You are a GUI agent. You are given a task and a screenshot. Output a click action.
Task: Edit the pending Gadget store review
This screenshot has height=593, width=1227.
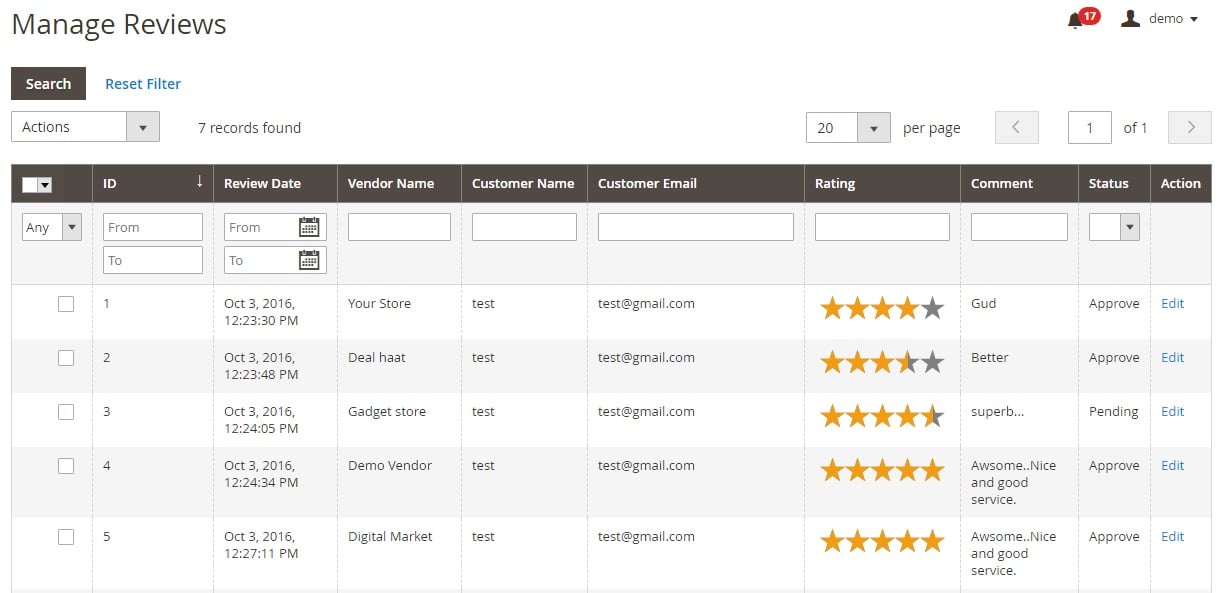[1172, 412]
